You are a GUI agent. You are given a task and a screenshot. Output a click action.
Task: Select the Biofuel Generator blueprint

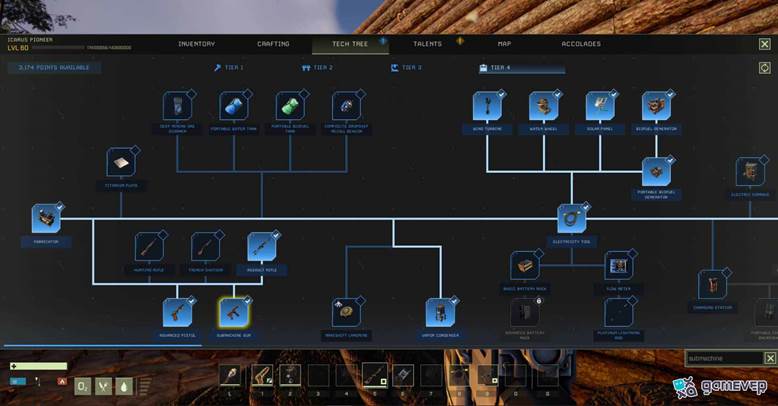pos(656,106)
